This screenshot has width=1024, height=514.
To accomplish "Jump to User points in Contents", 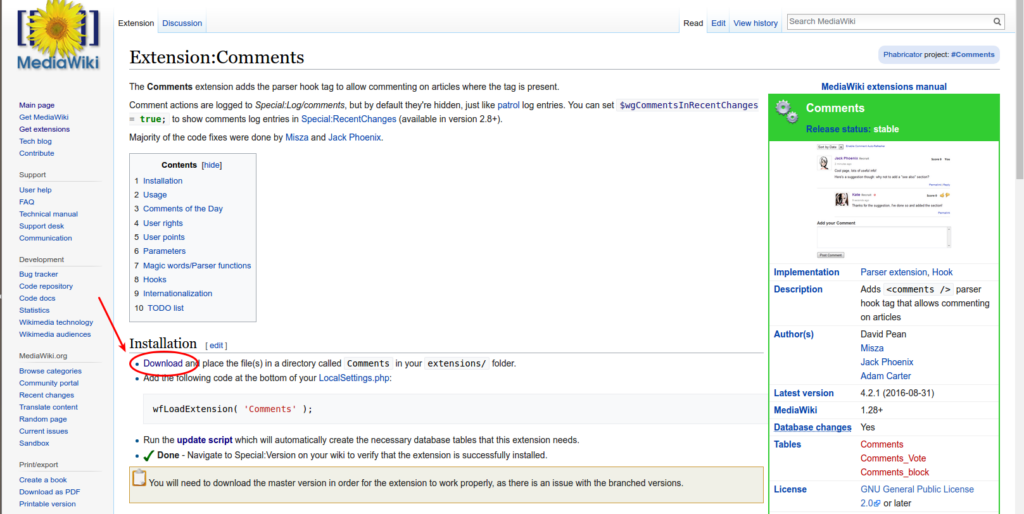I will click(164, 237).
